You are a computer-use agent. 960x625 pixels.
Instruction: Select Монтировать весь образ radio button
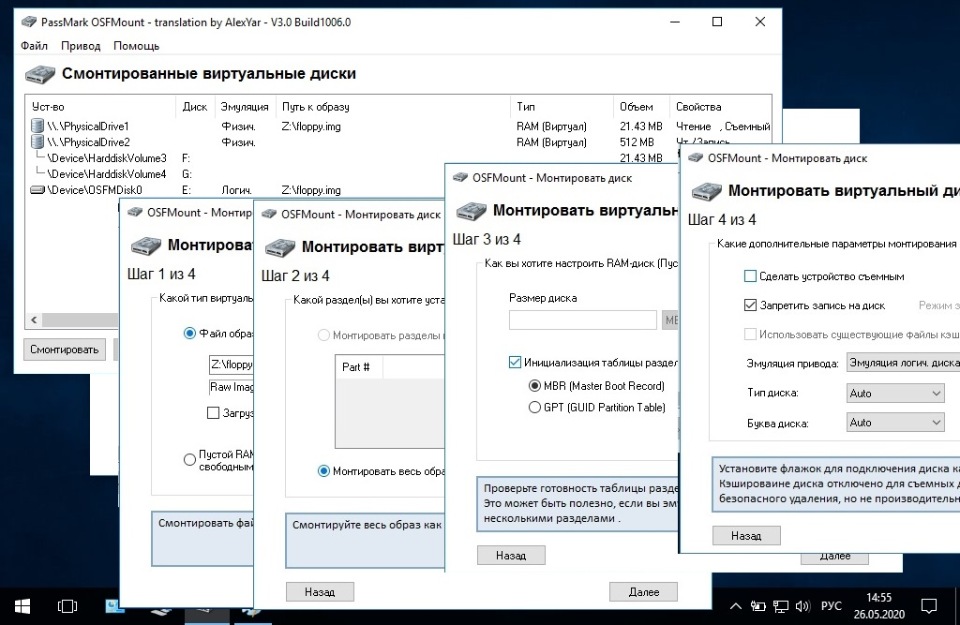(x=324, y=471)
